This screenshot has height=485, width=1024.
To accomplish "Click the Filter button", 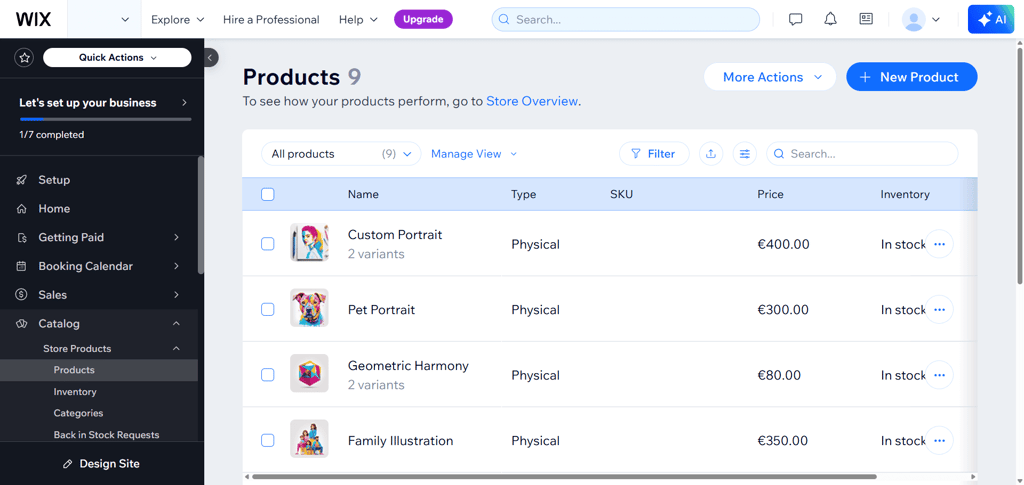I will [x=654, y=154].
